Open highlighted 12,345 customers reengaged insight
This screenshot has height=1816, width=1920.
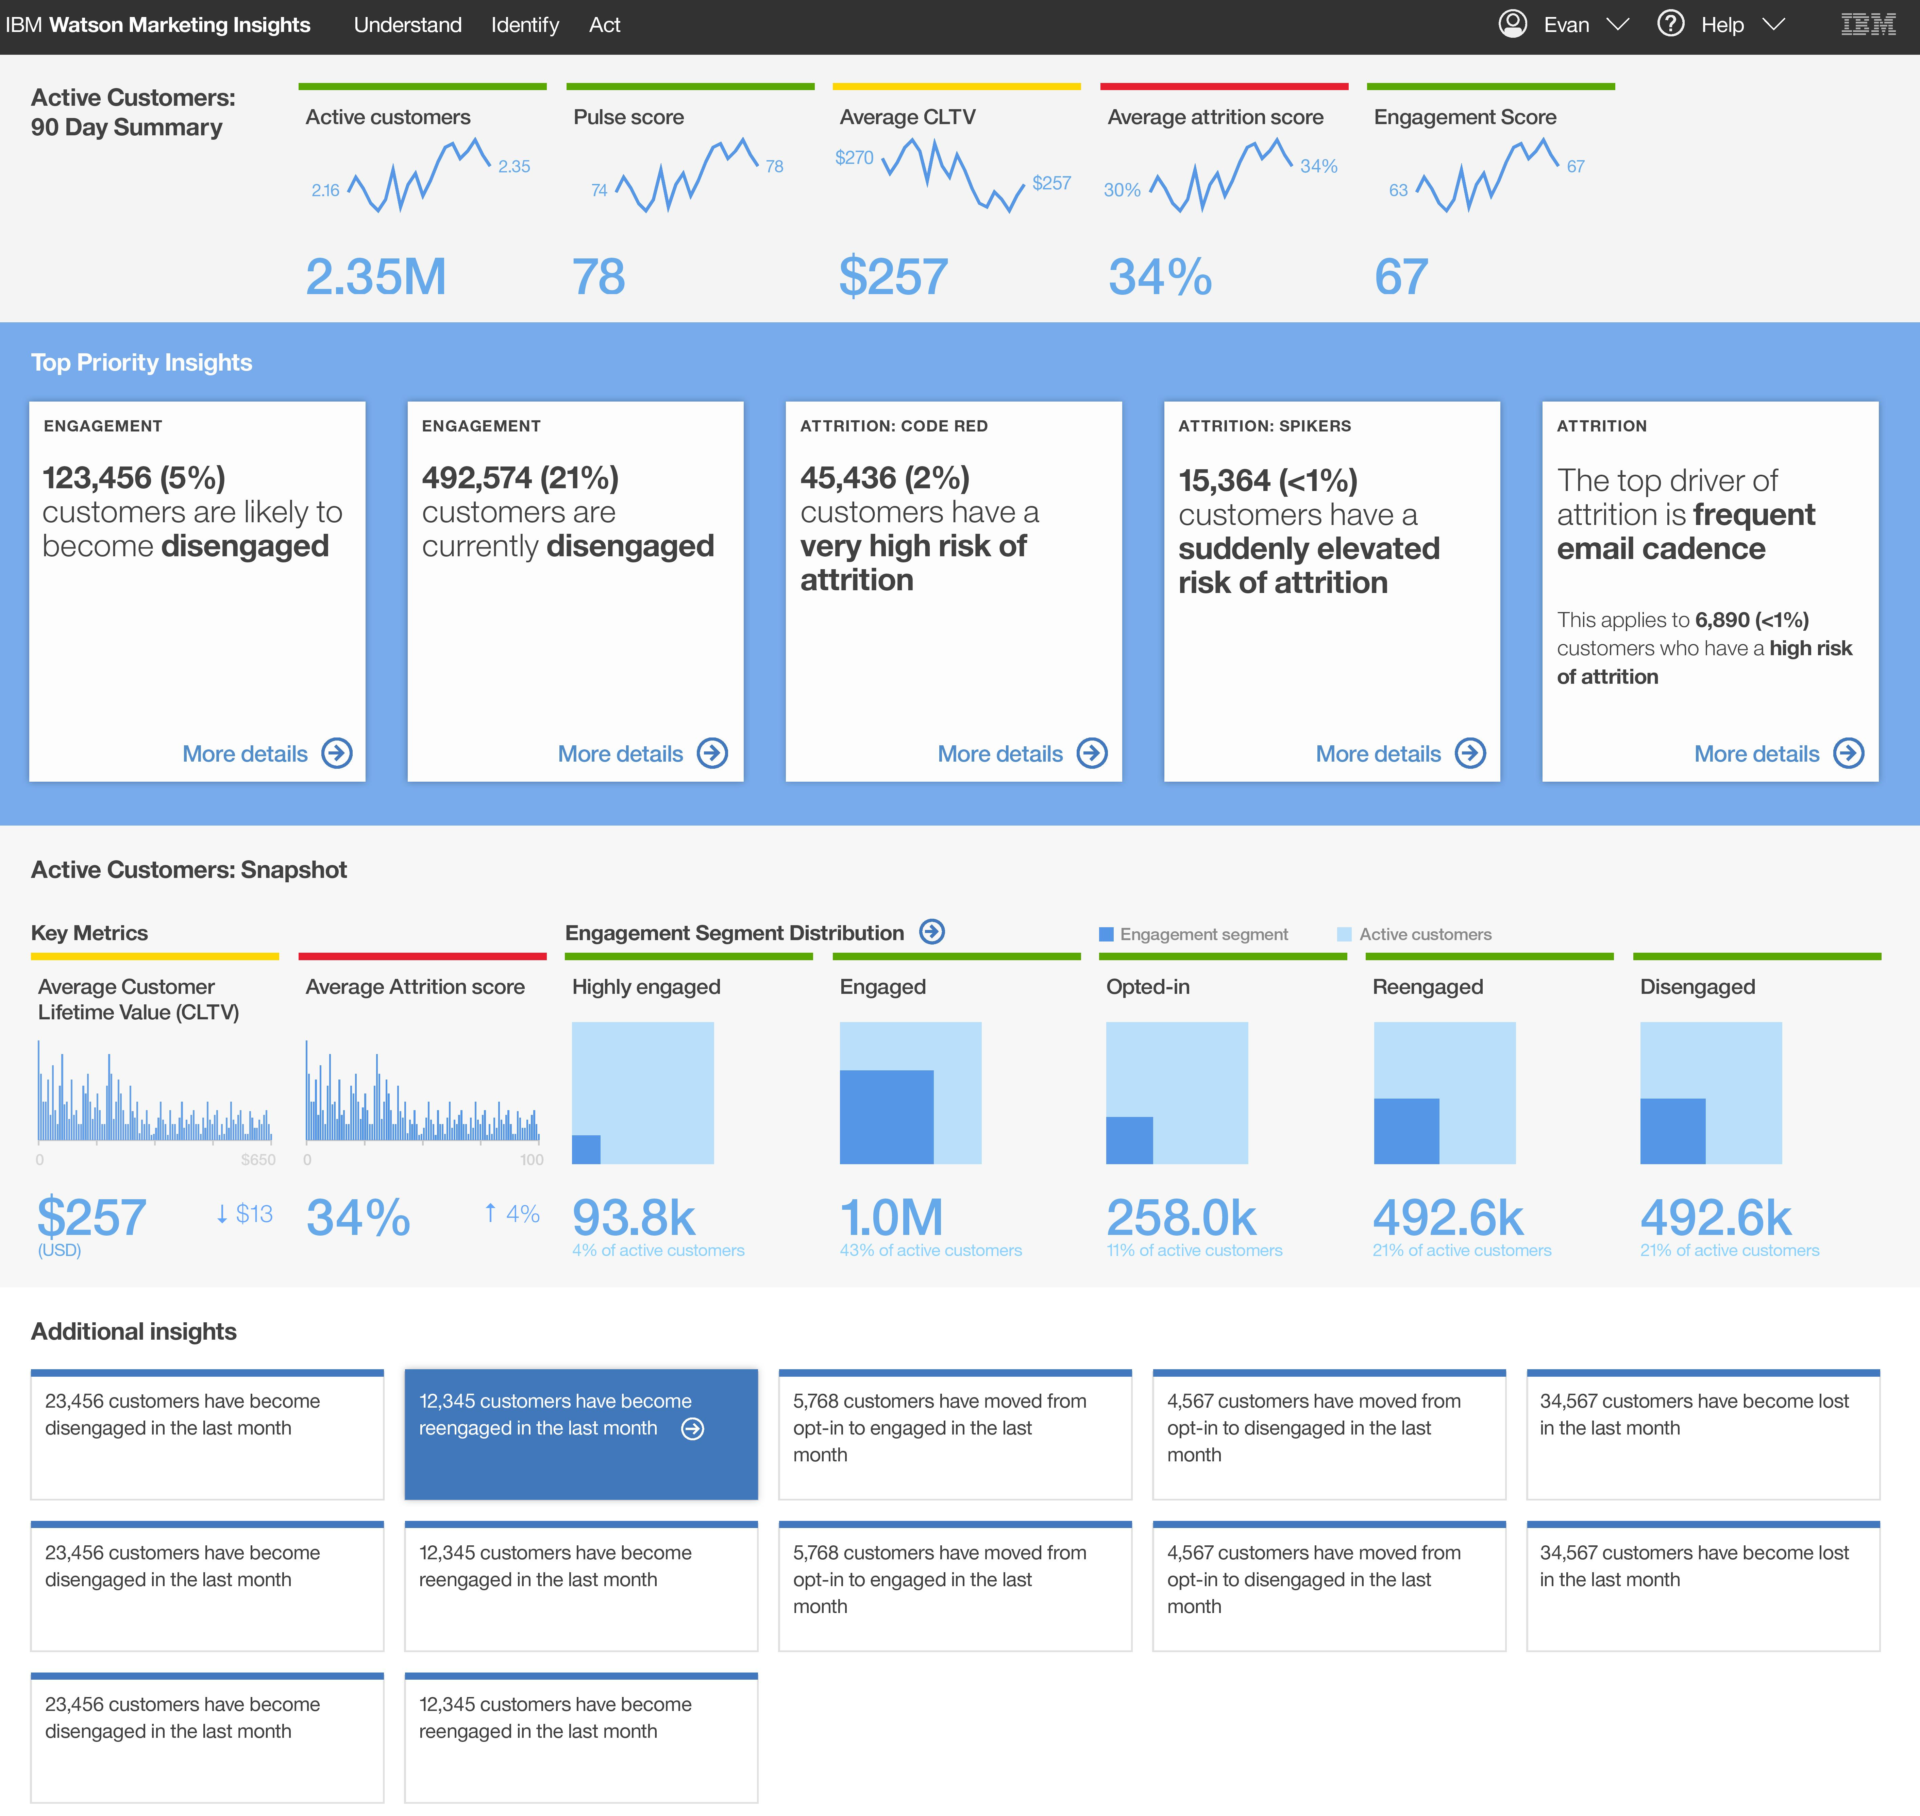coord(581,1434)
